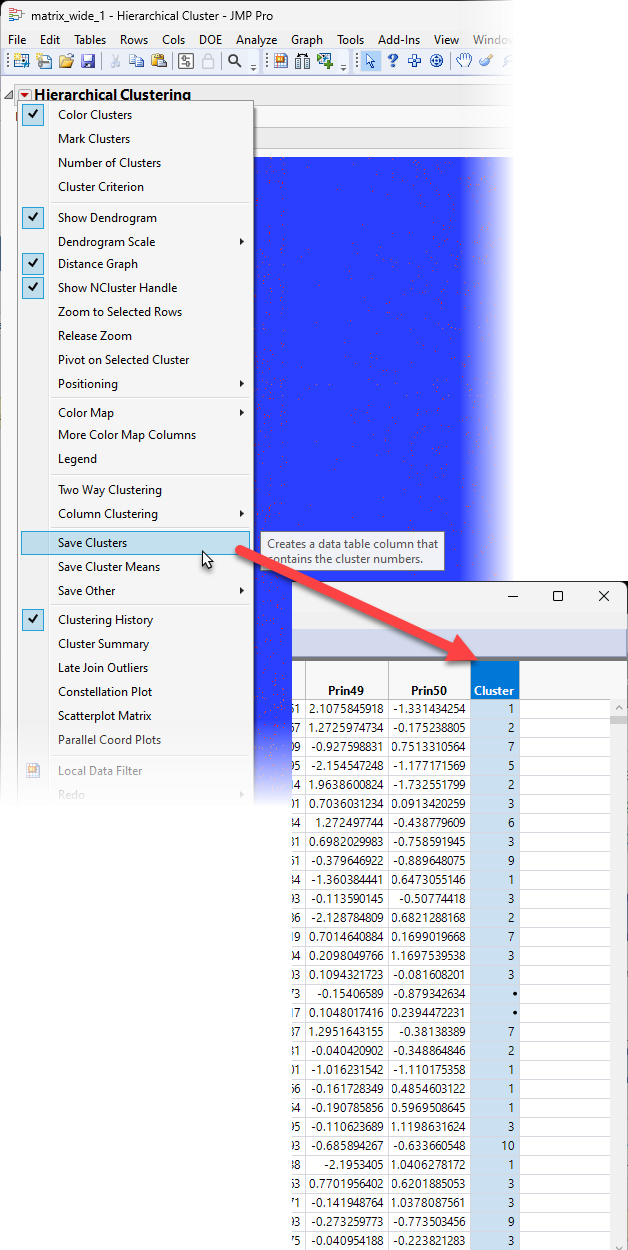Click the Distribution toolbar icon after Search
Image resolution: width=628 pixels, height=1250 pixels.
281,61
